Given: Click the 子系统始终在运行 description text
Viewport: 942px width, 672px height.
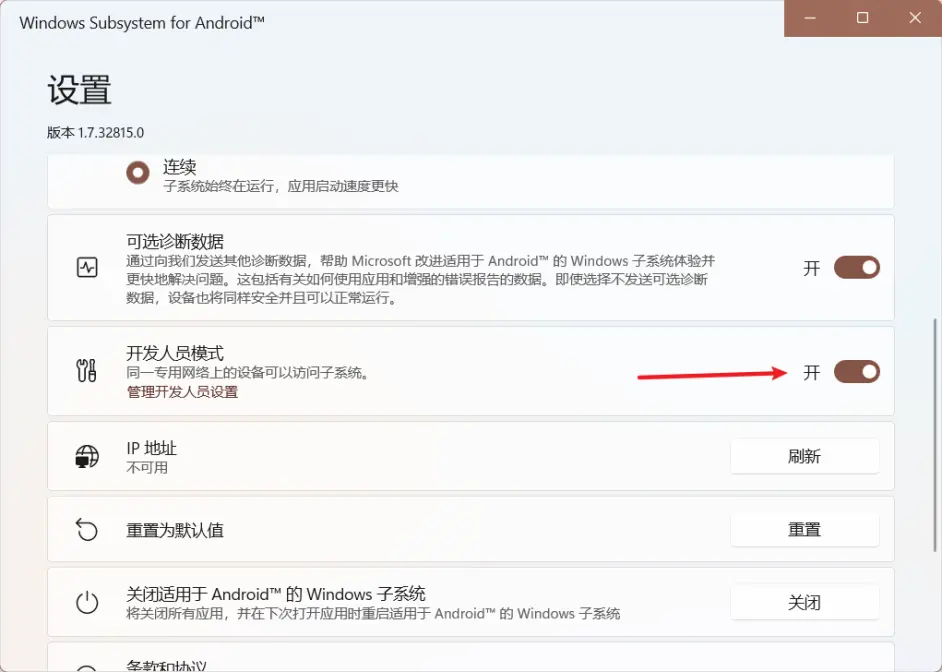Looking at the screenshot, I should (281, 186).
